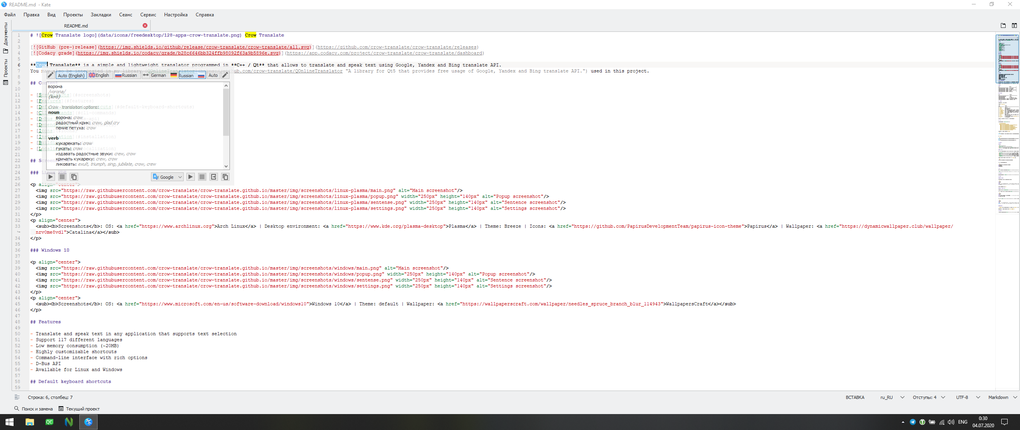
Task: Open the Сервис menu
Action: pyautogui.click(x=150, y=14)
